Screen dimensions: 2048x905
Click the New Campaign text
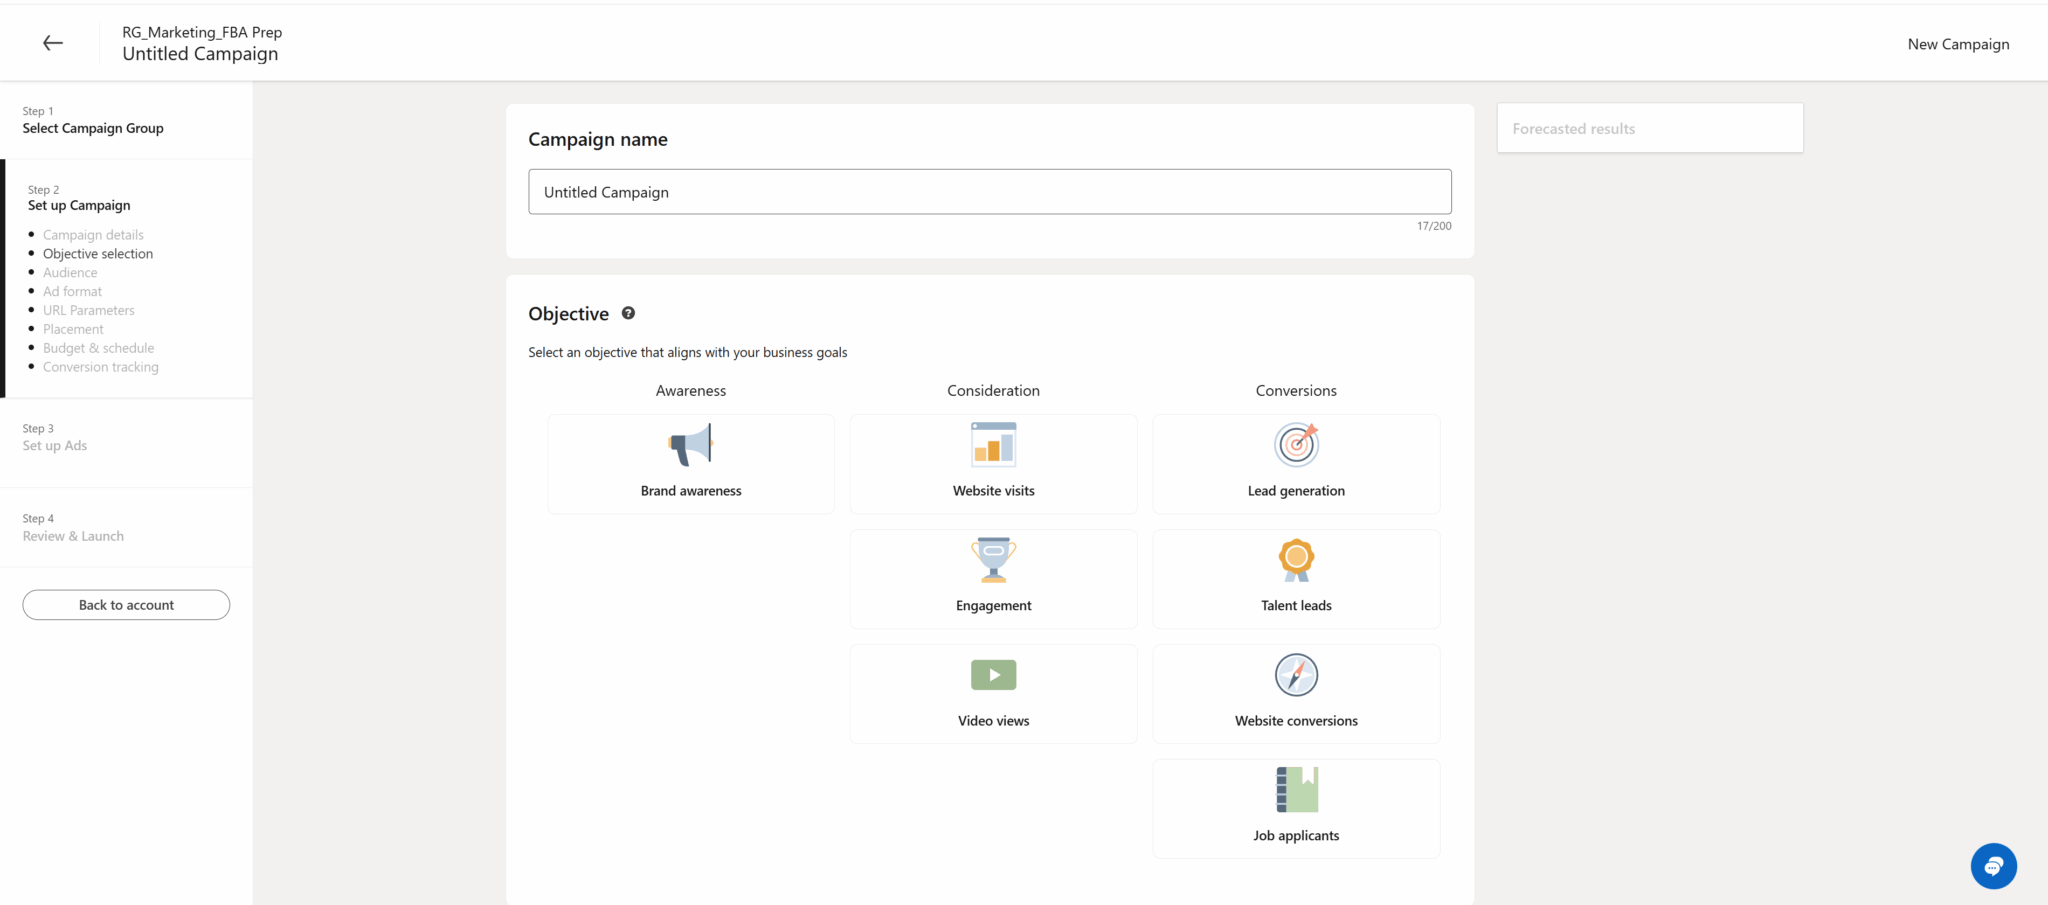(x=1958, y=44)
